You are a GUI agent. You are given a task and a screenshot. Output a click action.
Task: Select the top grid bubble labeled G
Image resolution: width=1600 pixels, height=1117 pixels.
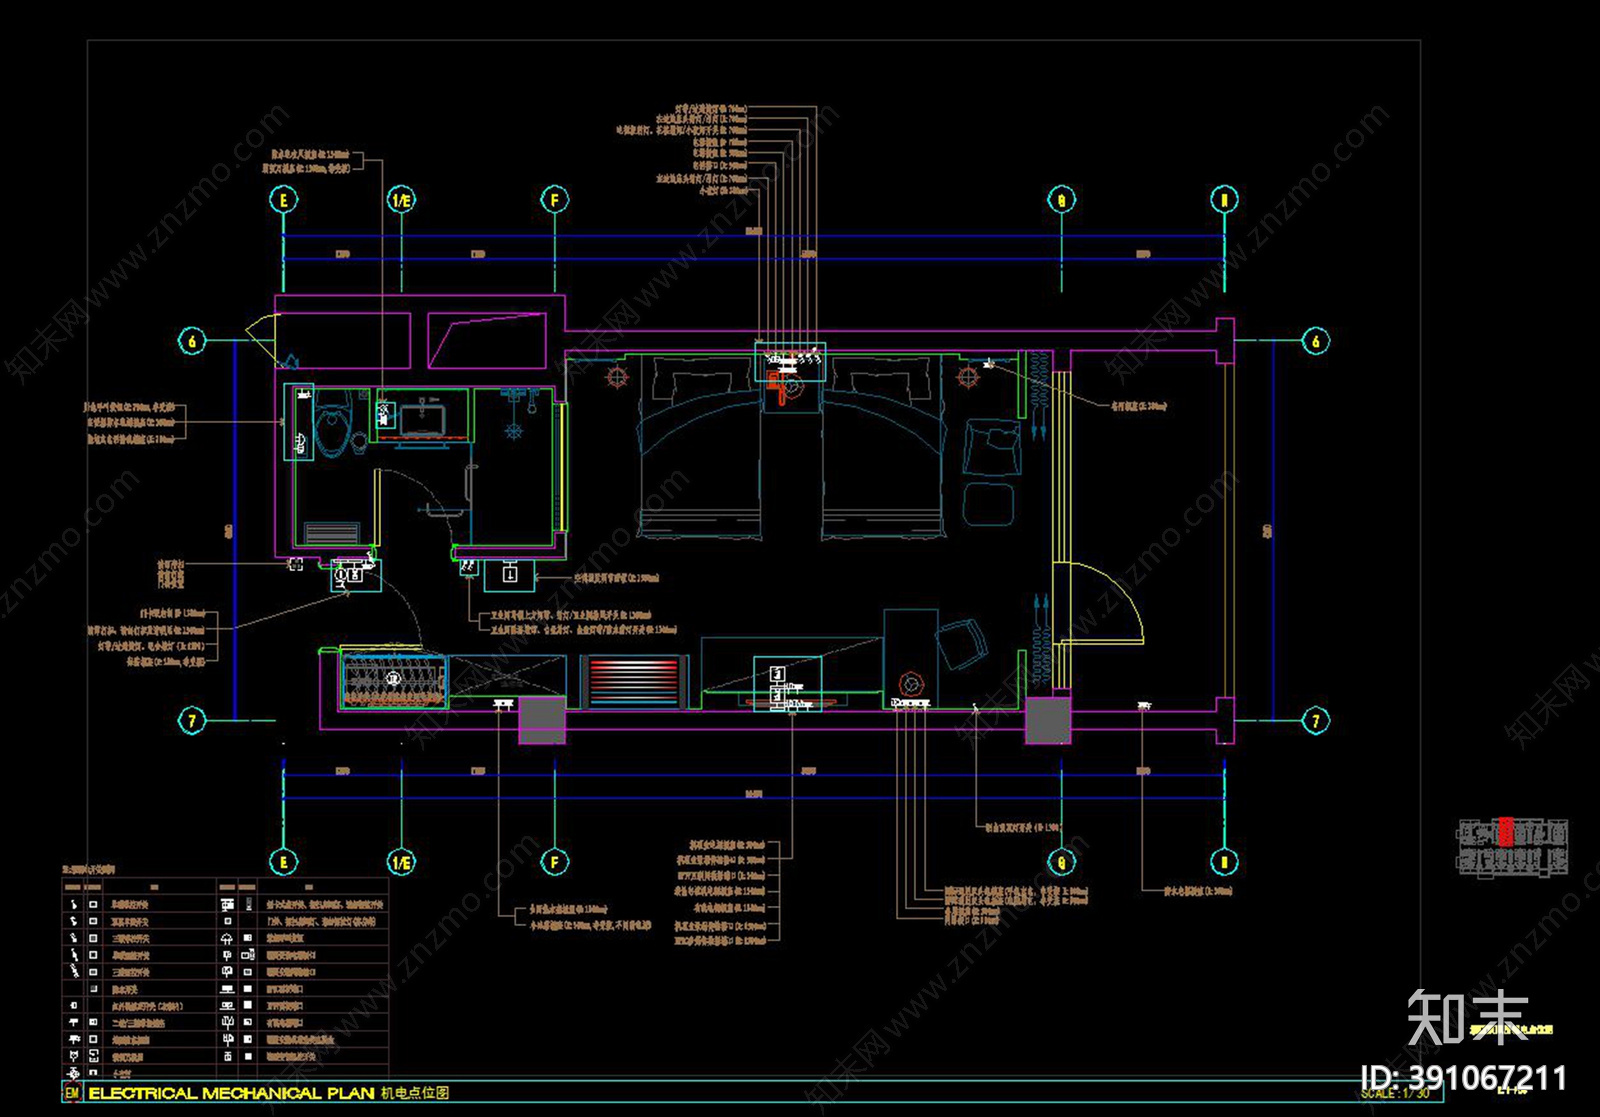coord(1061,200)
